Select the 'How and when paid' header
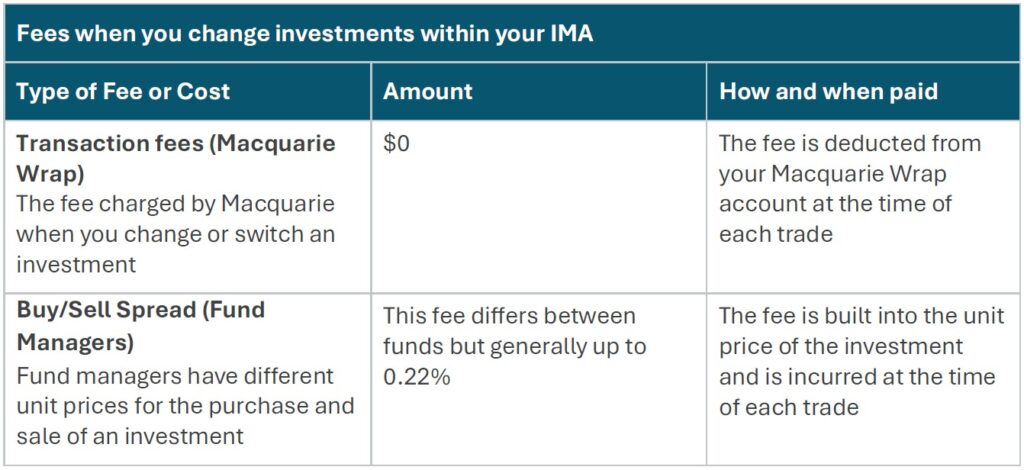 tap(829, 92)
